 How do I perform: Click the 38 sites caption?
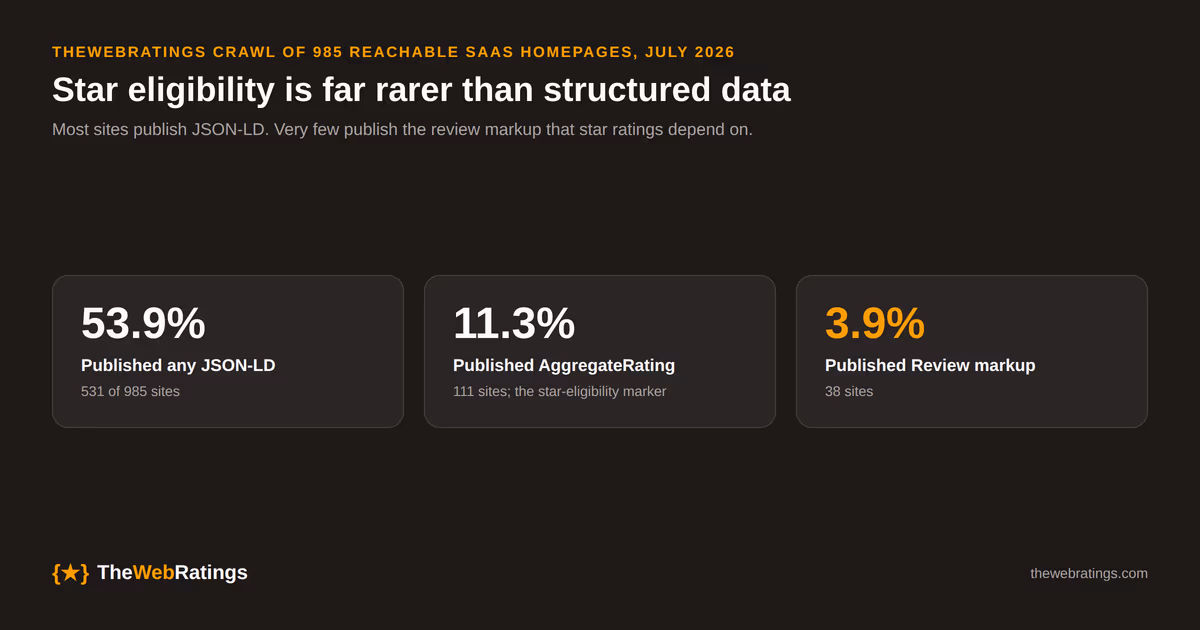pos(849,392)
